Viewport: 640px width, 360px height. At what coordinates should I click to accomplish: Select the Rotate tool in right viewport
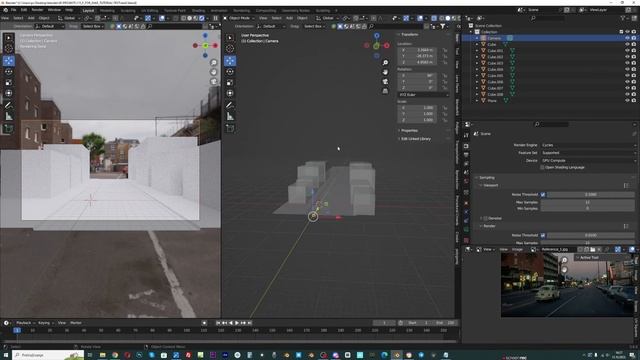(x=230, y=71)
